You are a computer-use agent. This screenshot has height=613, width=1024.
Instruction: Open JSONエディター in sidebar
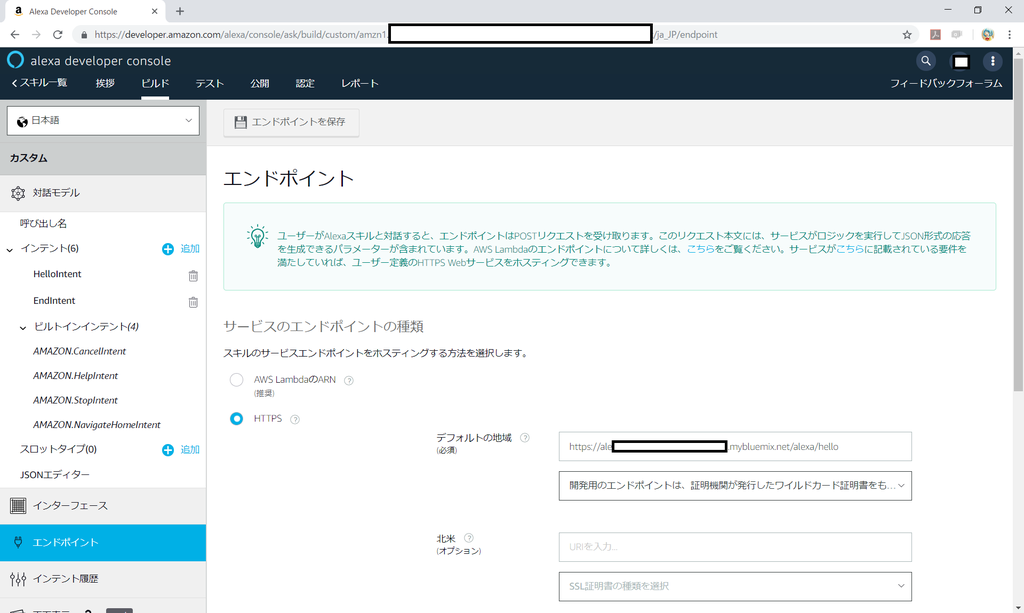coord(55,475)
